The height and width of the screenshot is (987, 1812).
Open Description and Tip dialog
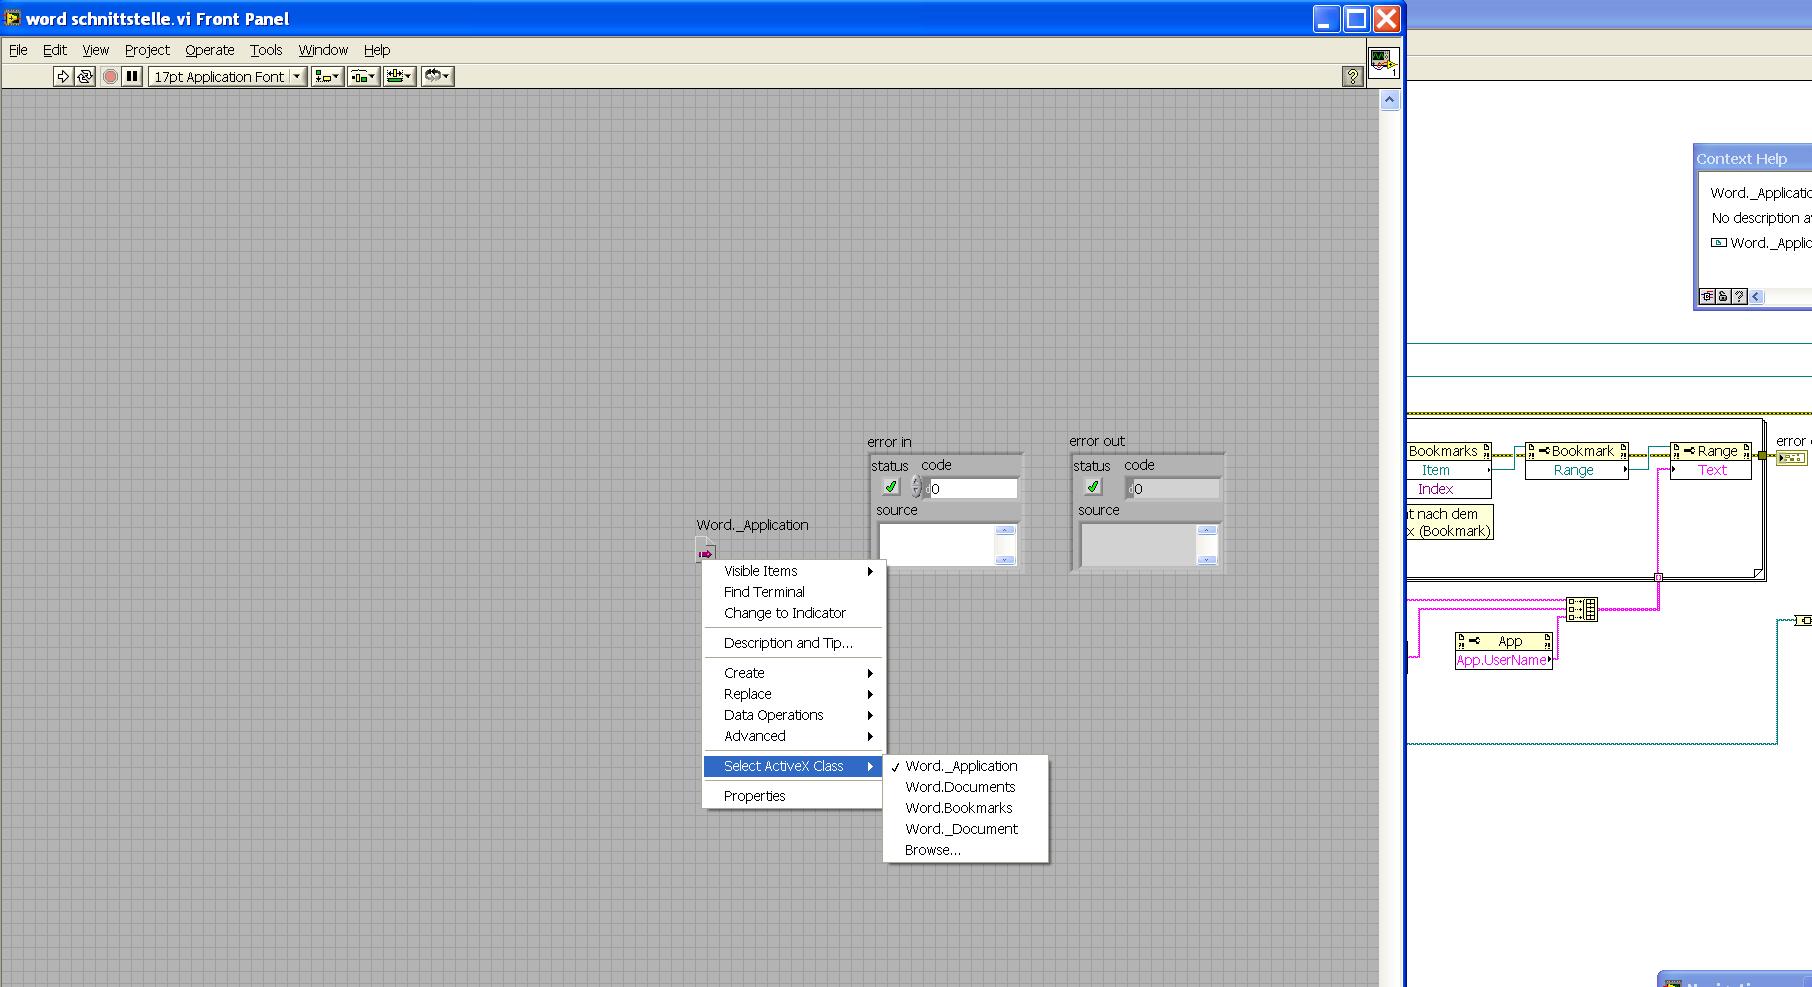pyautogui.click(x=793, y=643)
